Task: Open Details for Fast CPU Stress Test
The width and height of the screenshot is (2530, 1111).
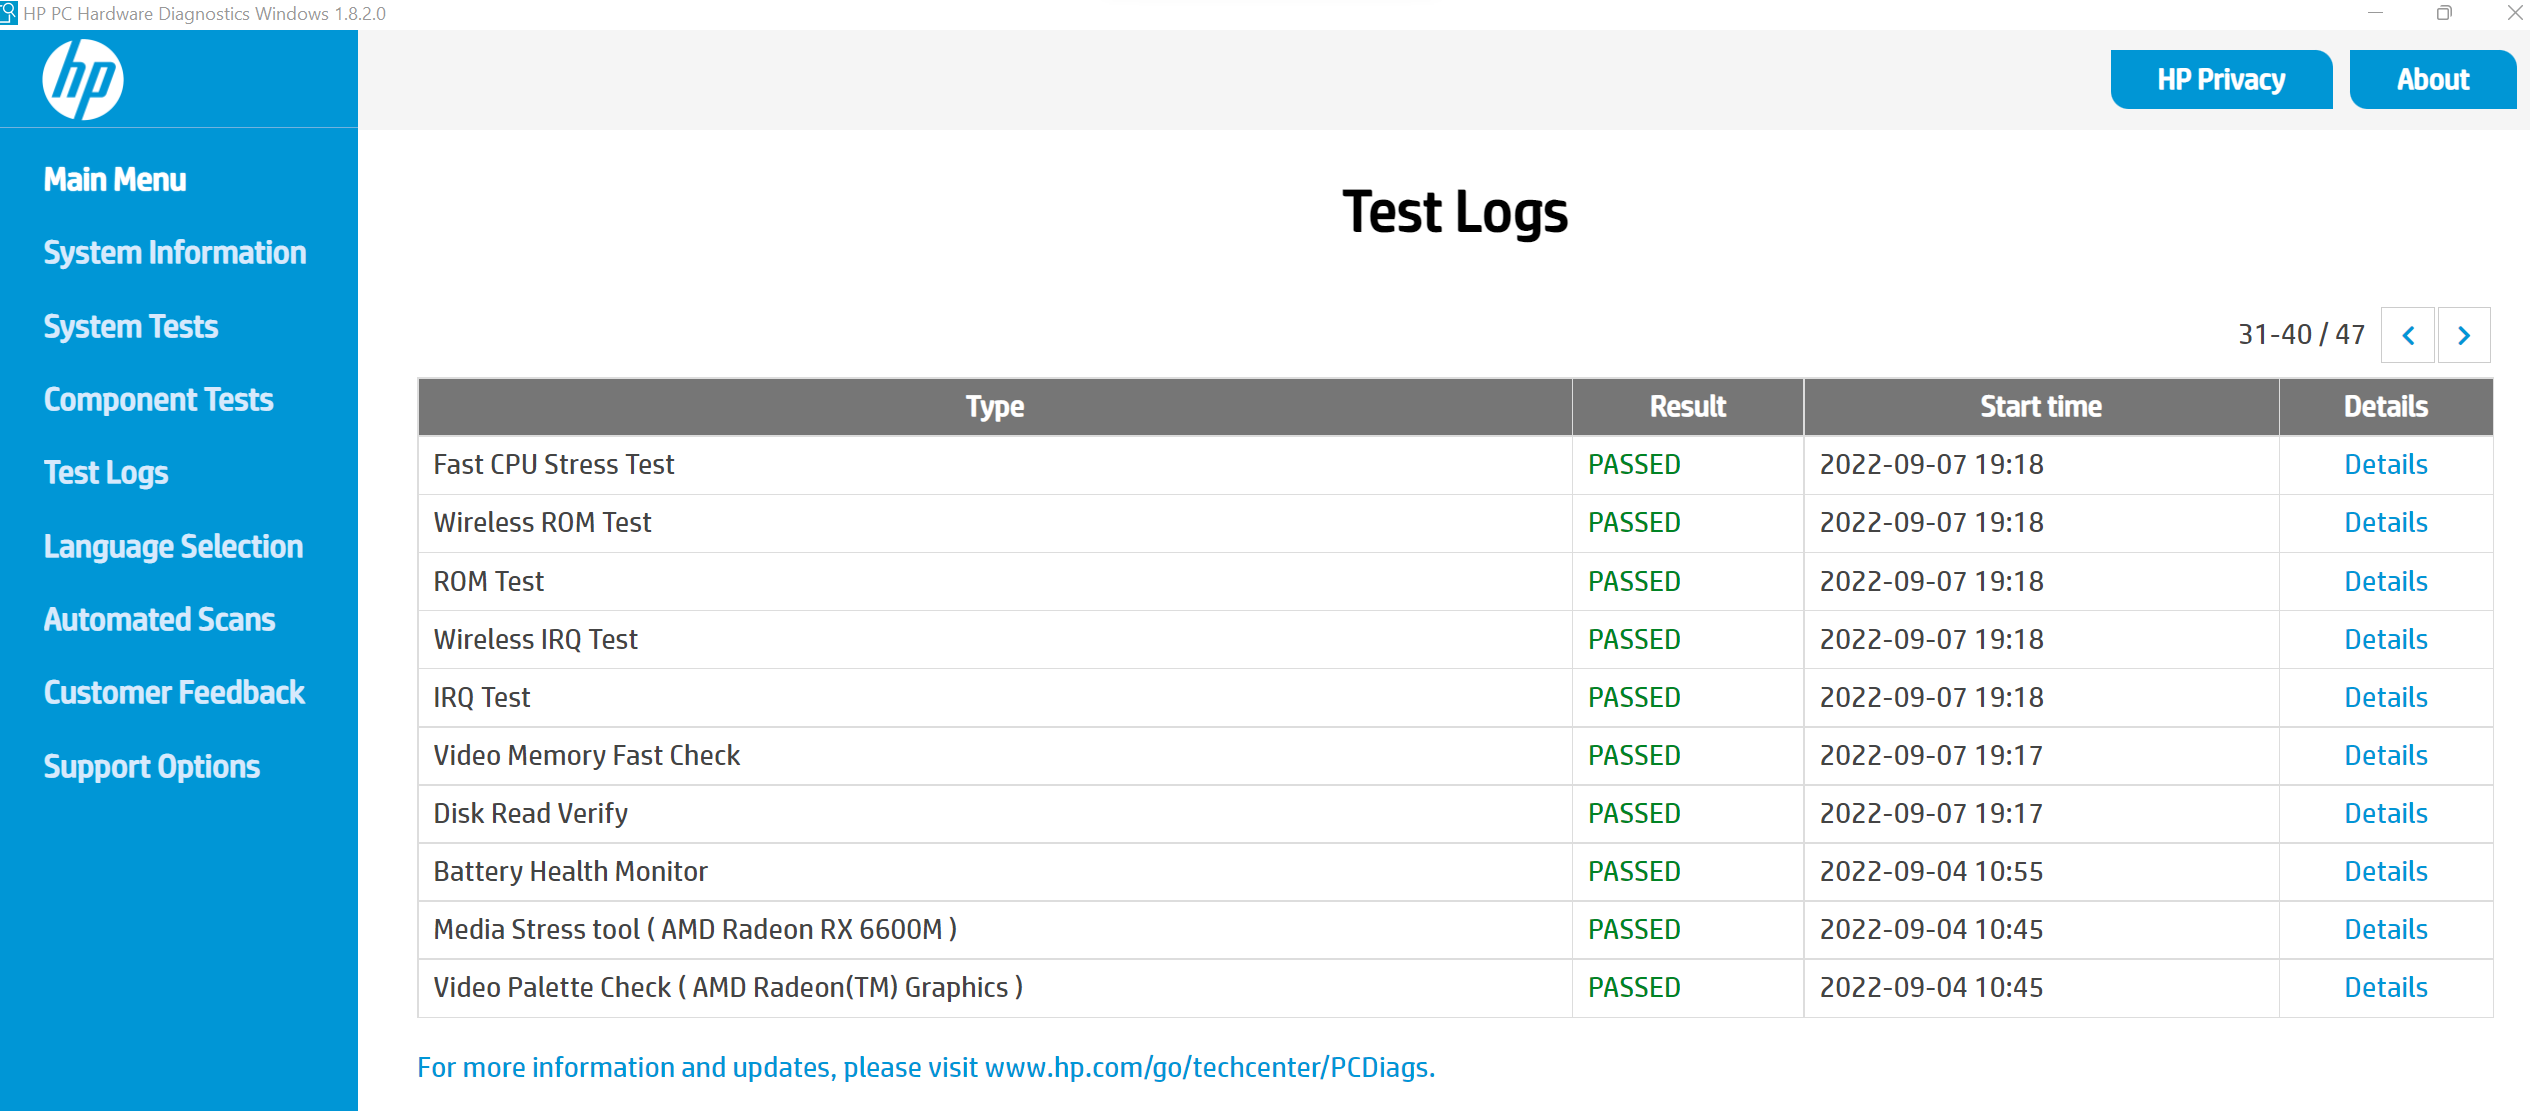Action: [x=2385, y=465]
